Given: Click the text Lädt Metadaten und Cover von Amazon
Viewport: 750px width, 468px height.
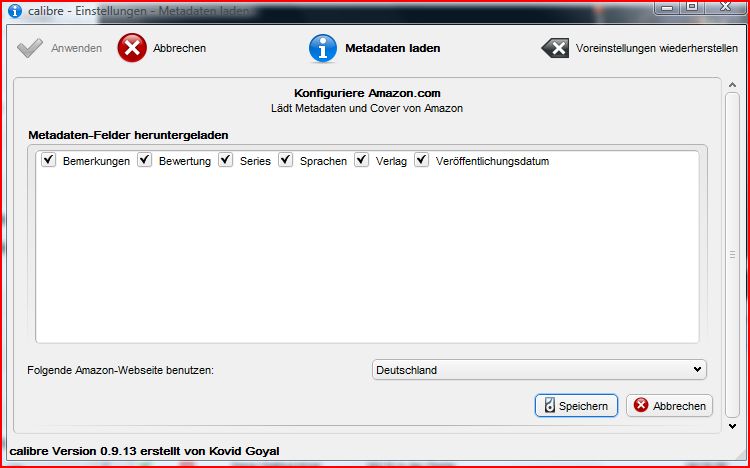Looking at the screenshot, I should pos(367,108).
